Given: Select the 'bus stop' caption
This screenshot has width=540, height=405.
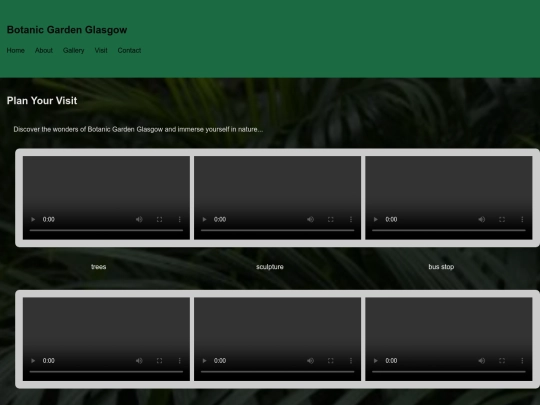Looking at the screenshot, I should [x=441, y=267].
